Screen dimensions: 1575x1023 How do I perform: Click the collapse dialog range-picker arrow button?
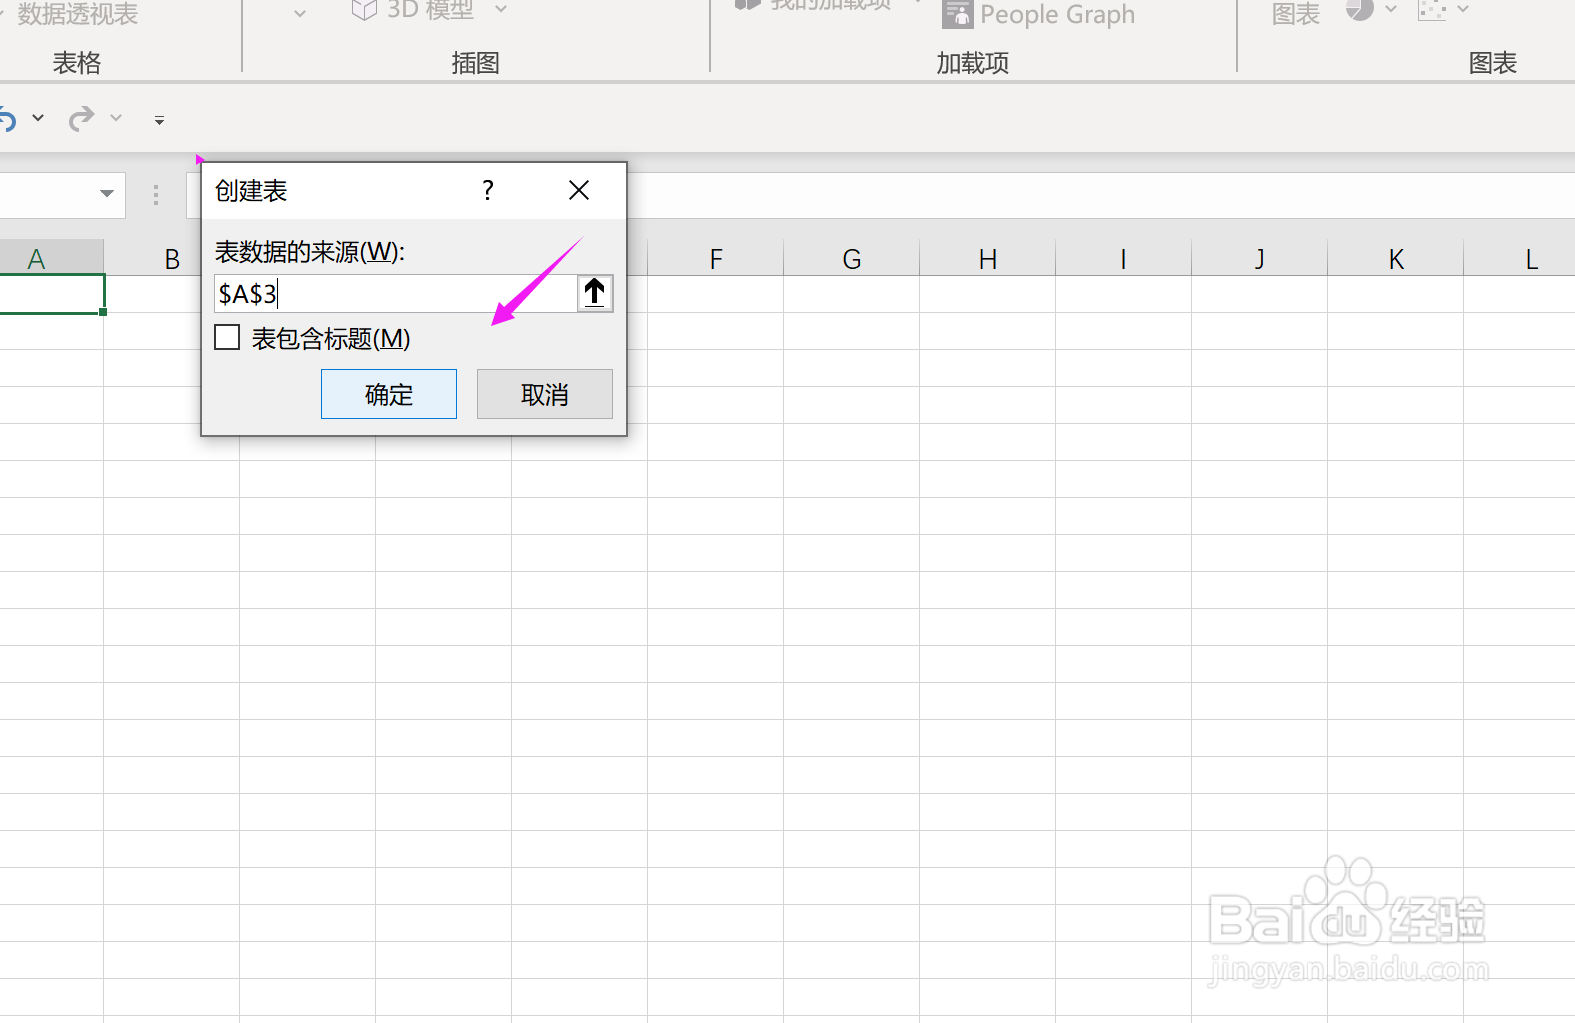595,293
